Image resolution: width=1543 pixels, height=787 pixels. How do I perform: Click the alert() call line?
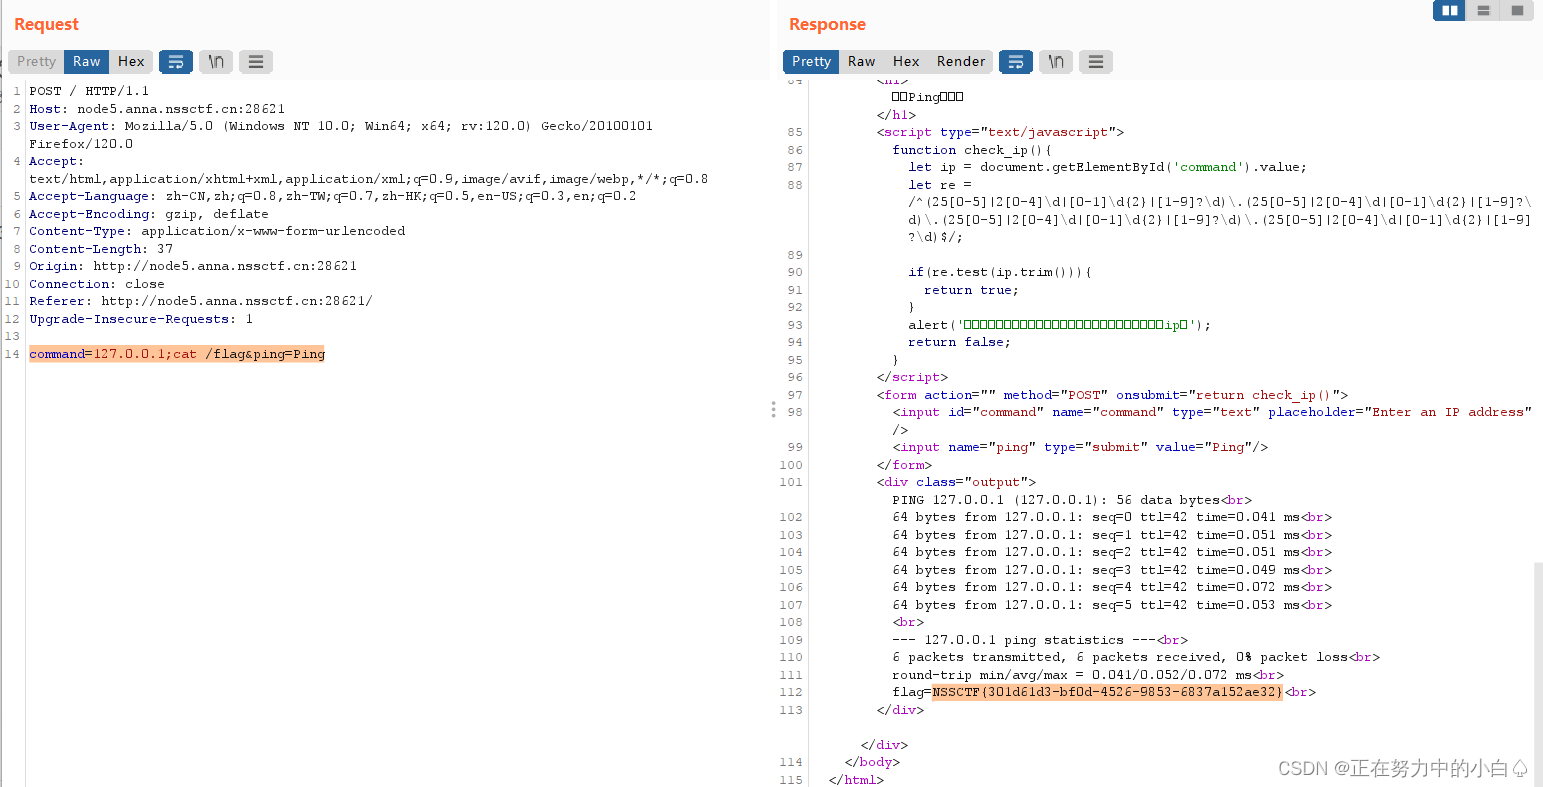pyautogui.click(x=1059, y=325)
